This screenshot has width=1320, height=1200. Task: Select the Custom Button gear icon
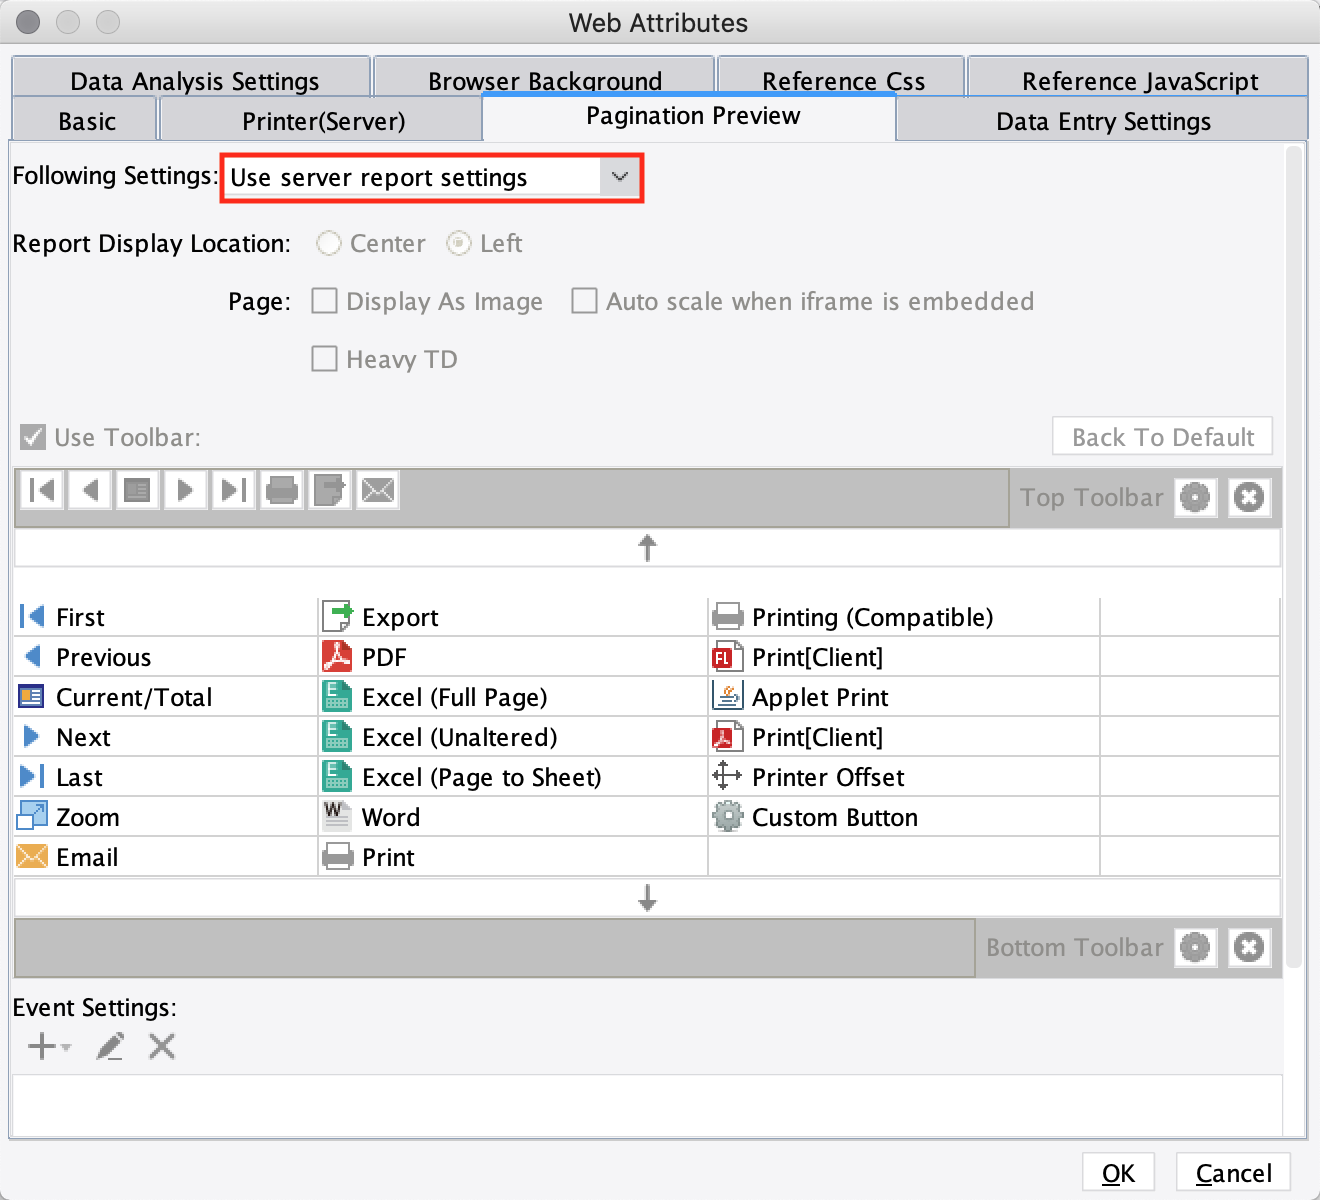[728, 816]
